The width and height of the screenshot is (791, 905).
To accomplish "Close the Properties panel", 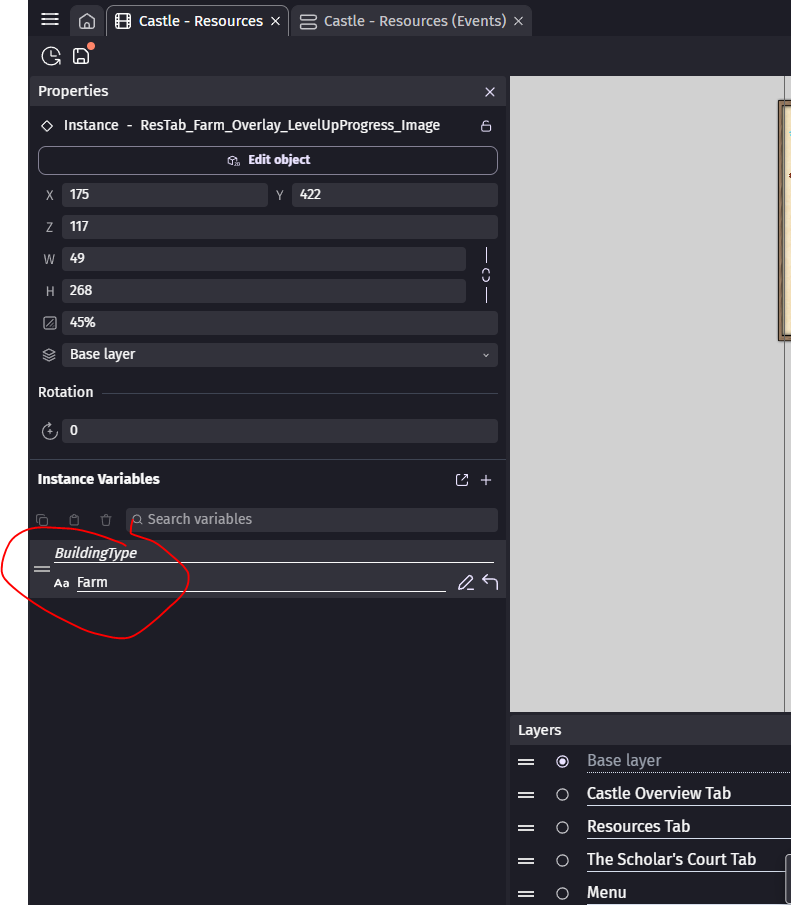I will point(490,92).
